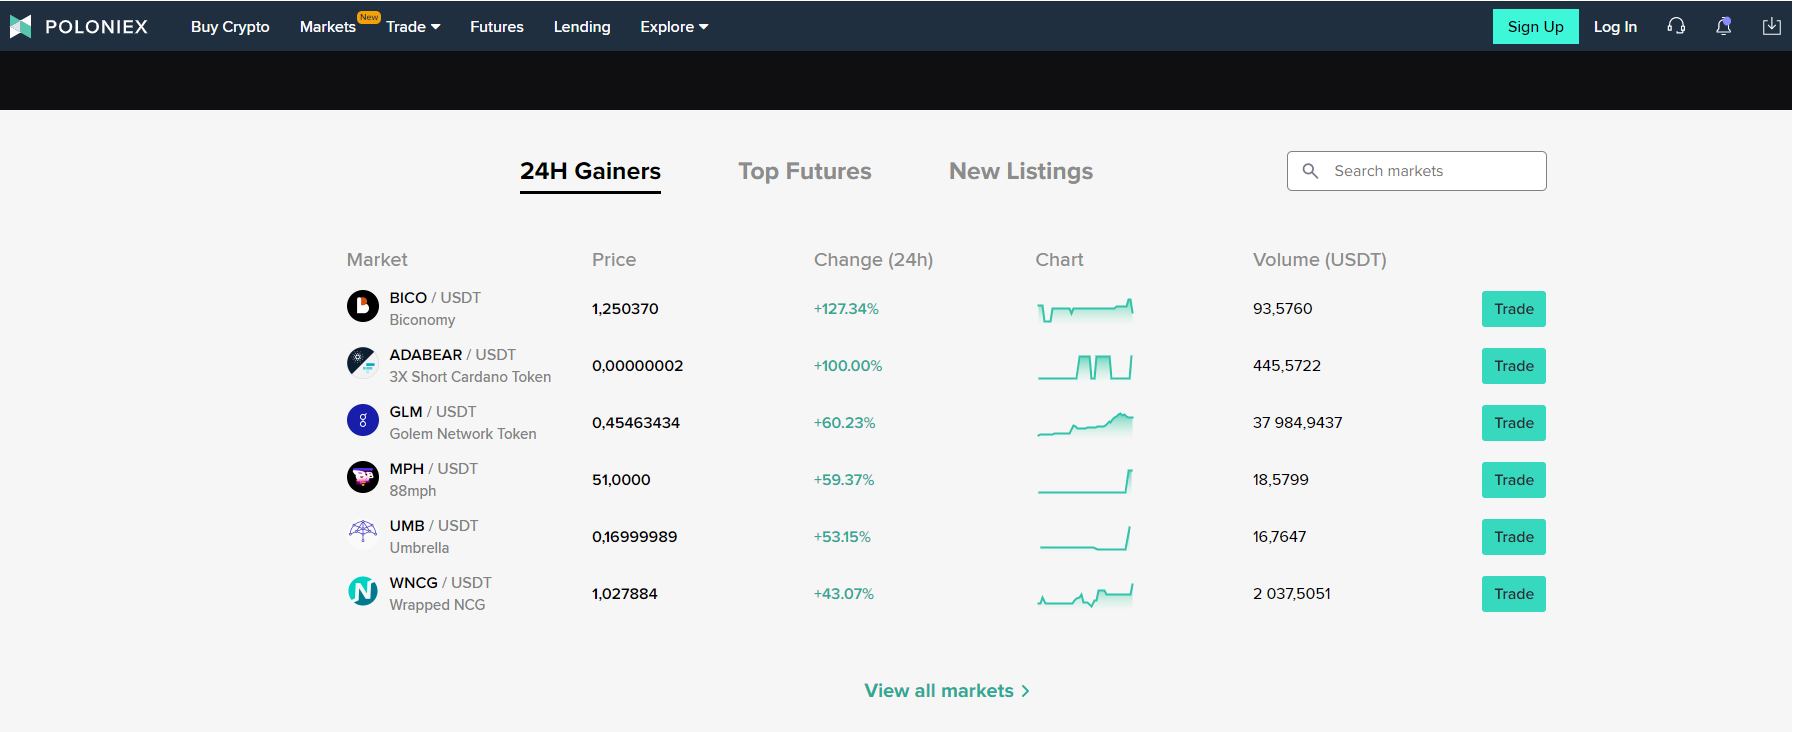
Task: Click the ADABEAR coin icon
Action: click(363, 363)
